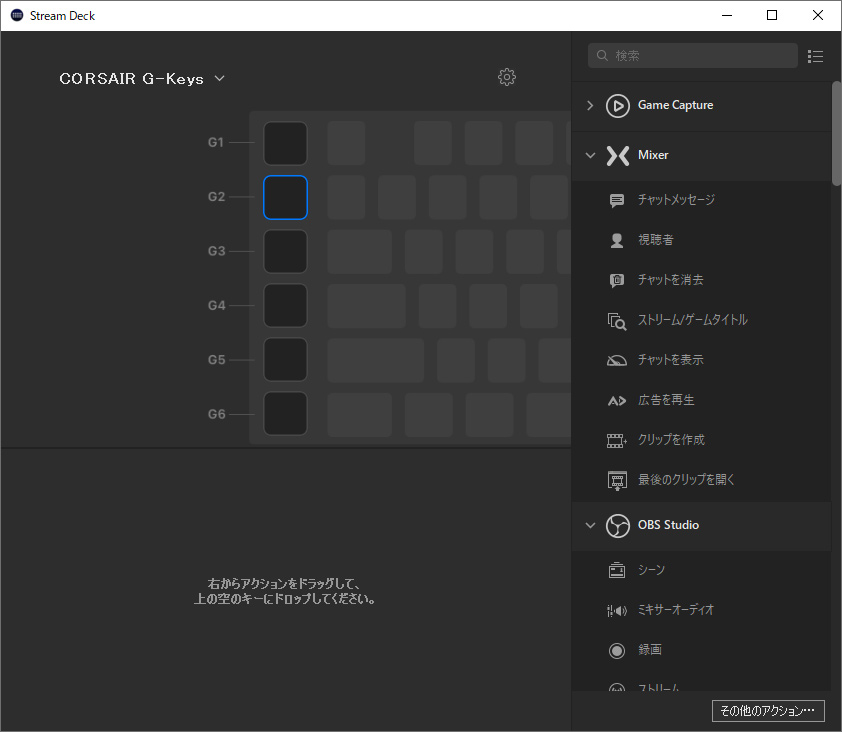Click the シーン action label
The height and width of the screenshot is (732, 842).
tap(651, 570)
